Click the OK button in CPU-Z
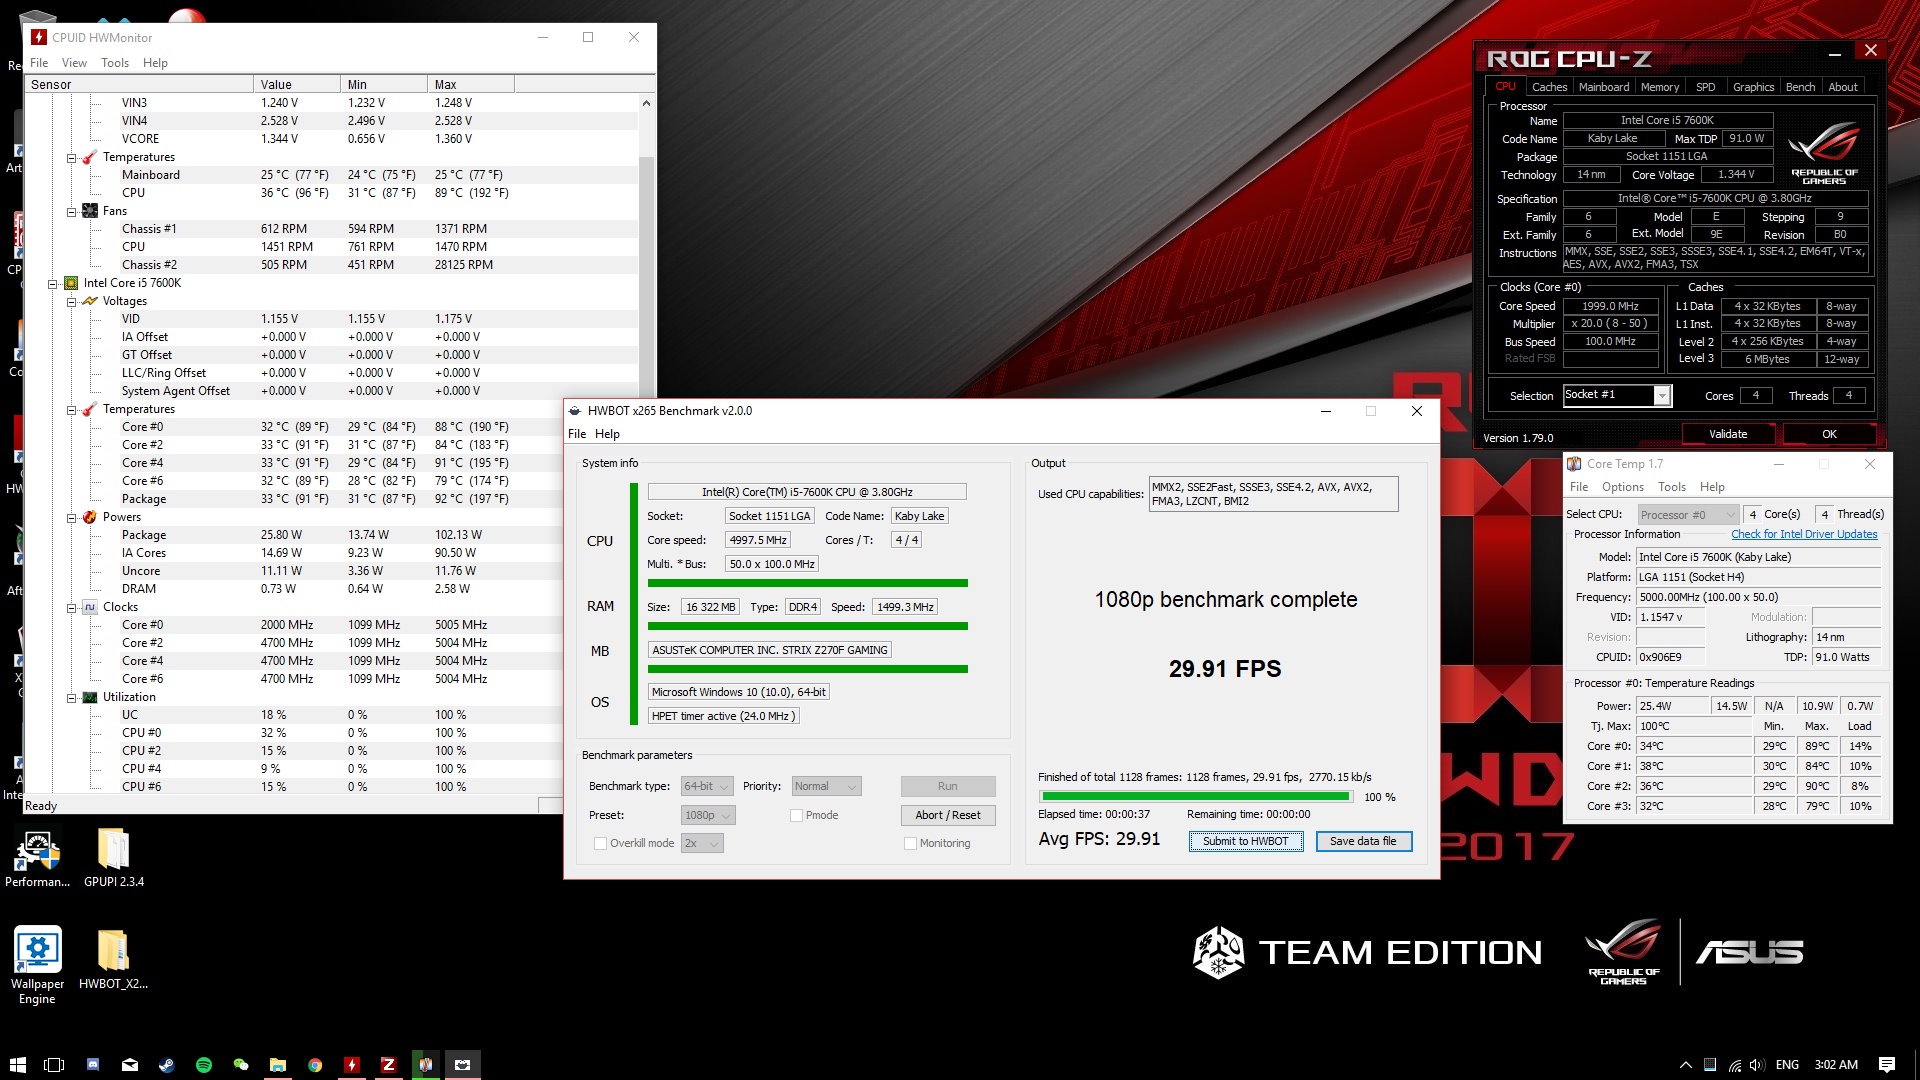The height and width of the screenshot is (1080, 1920). click(x=1829, y=434)
